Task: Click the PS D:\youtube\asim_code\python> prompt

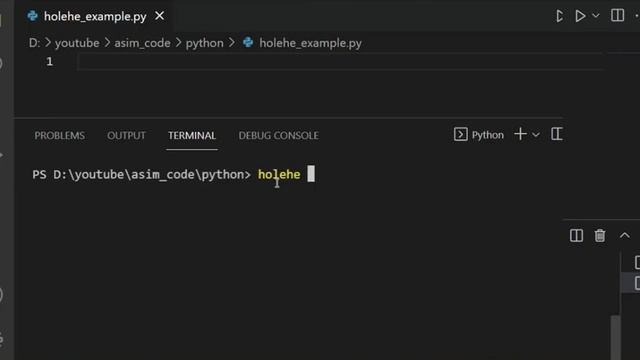Action: coord(141,175)
